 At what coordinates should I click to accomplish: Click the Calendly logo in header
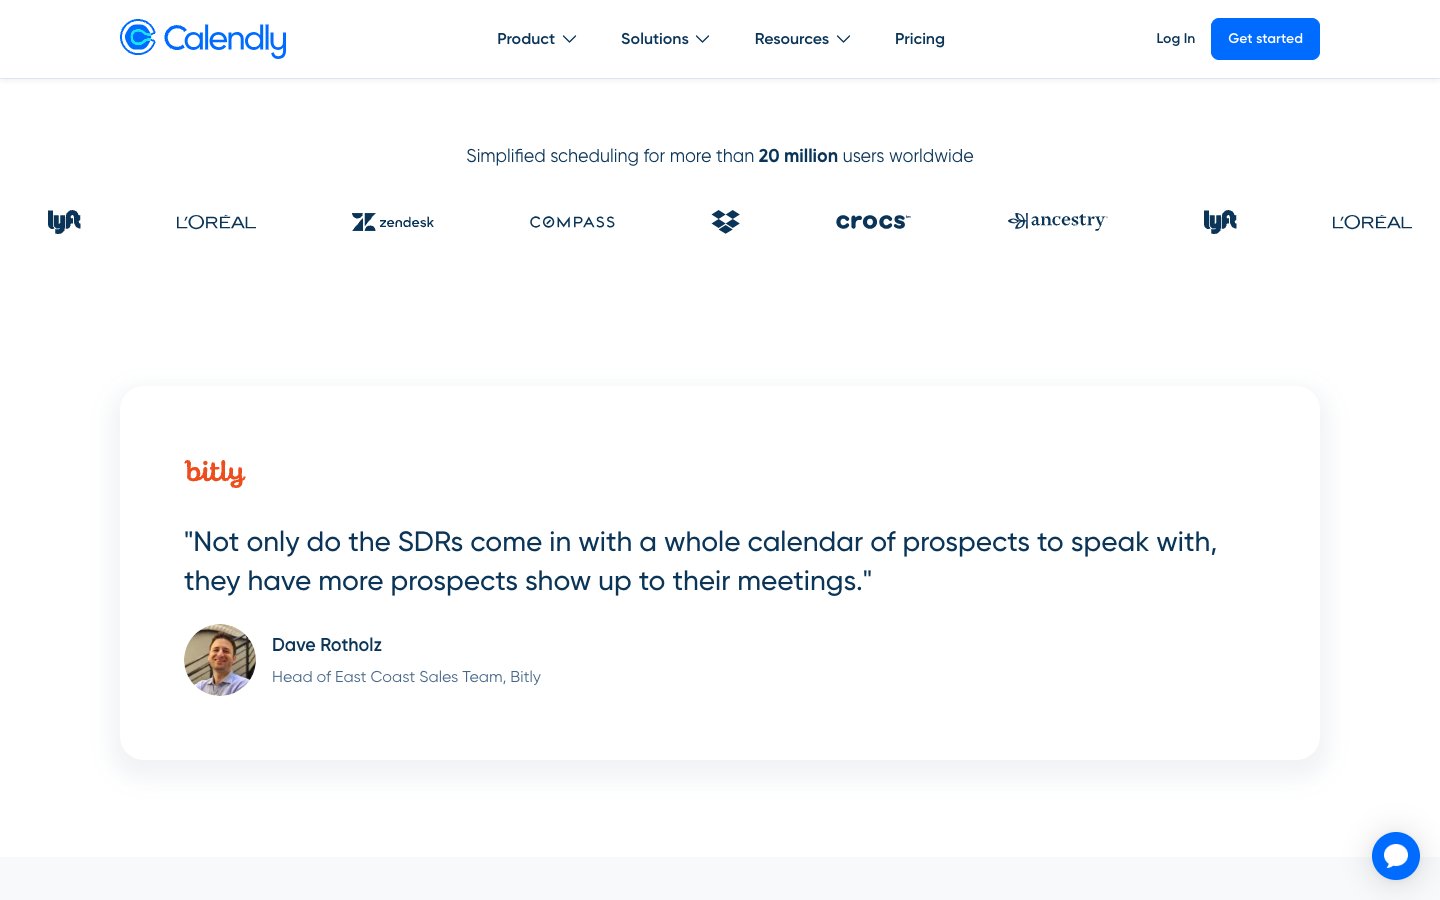(203, 39)
